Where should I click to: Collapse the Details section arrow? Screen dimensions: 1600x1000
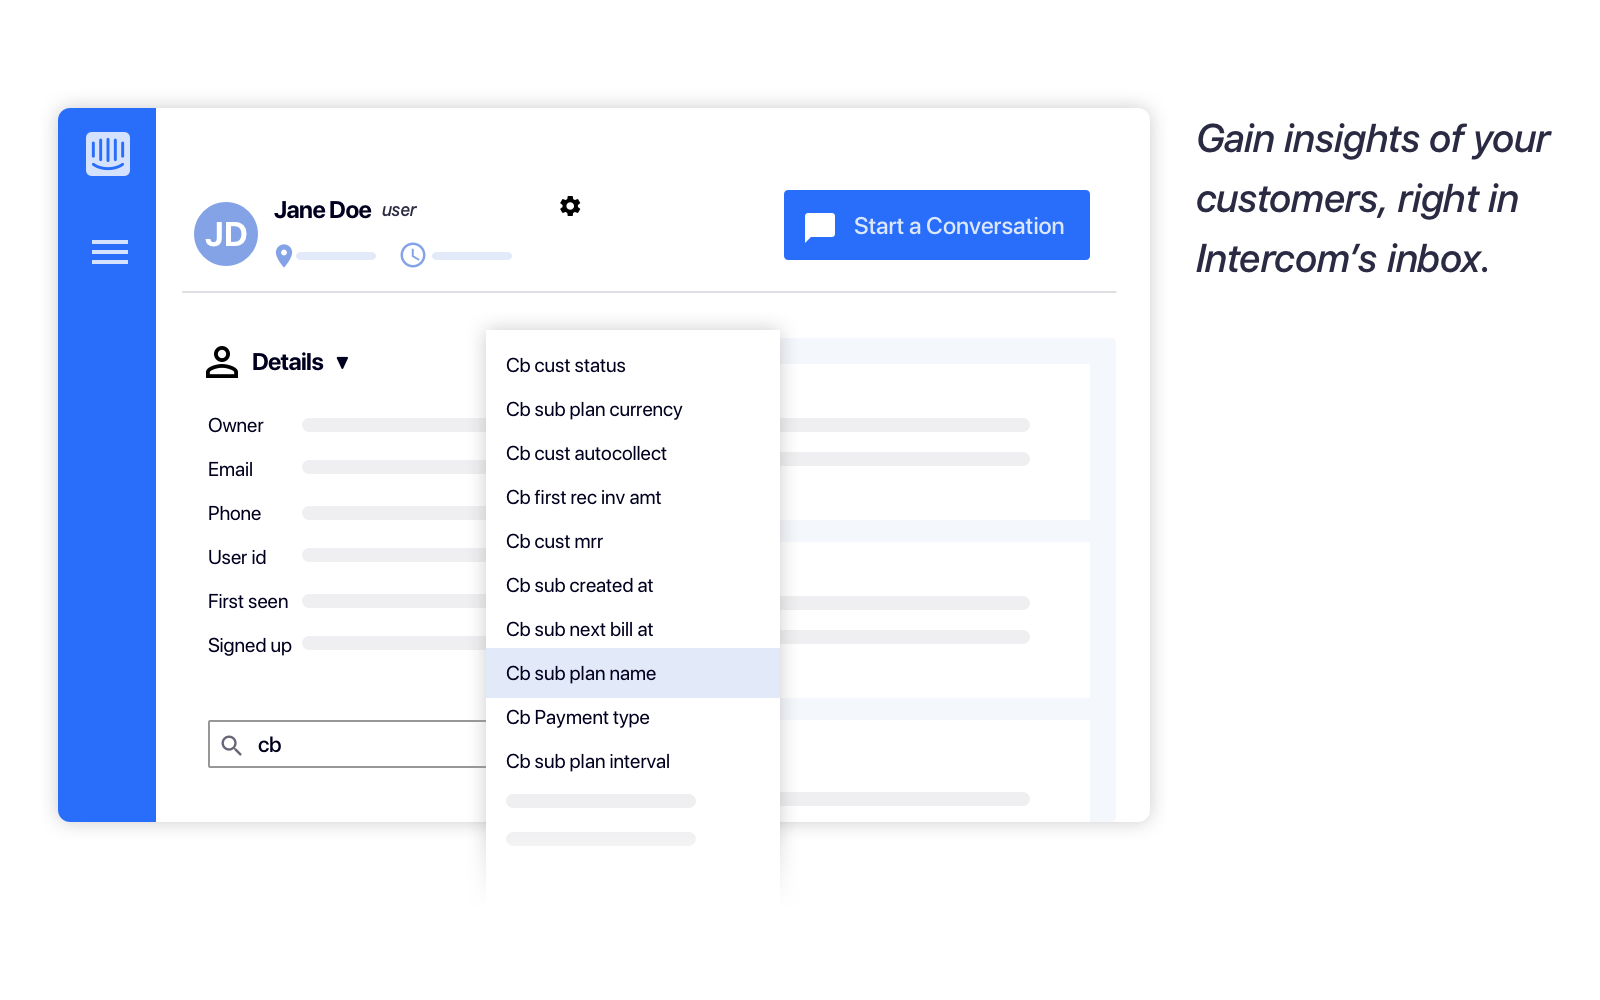click(x=342, y=363)
